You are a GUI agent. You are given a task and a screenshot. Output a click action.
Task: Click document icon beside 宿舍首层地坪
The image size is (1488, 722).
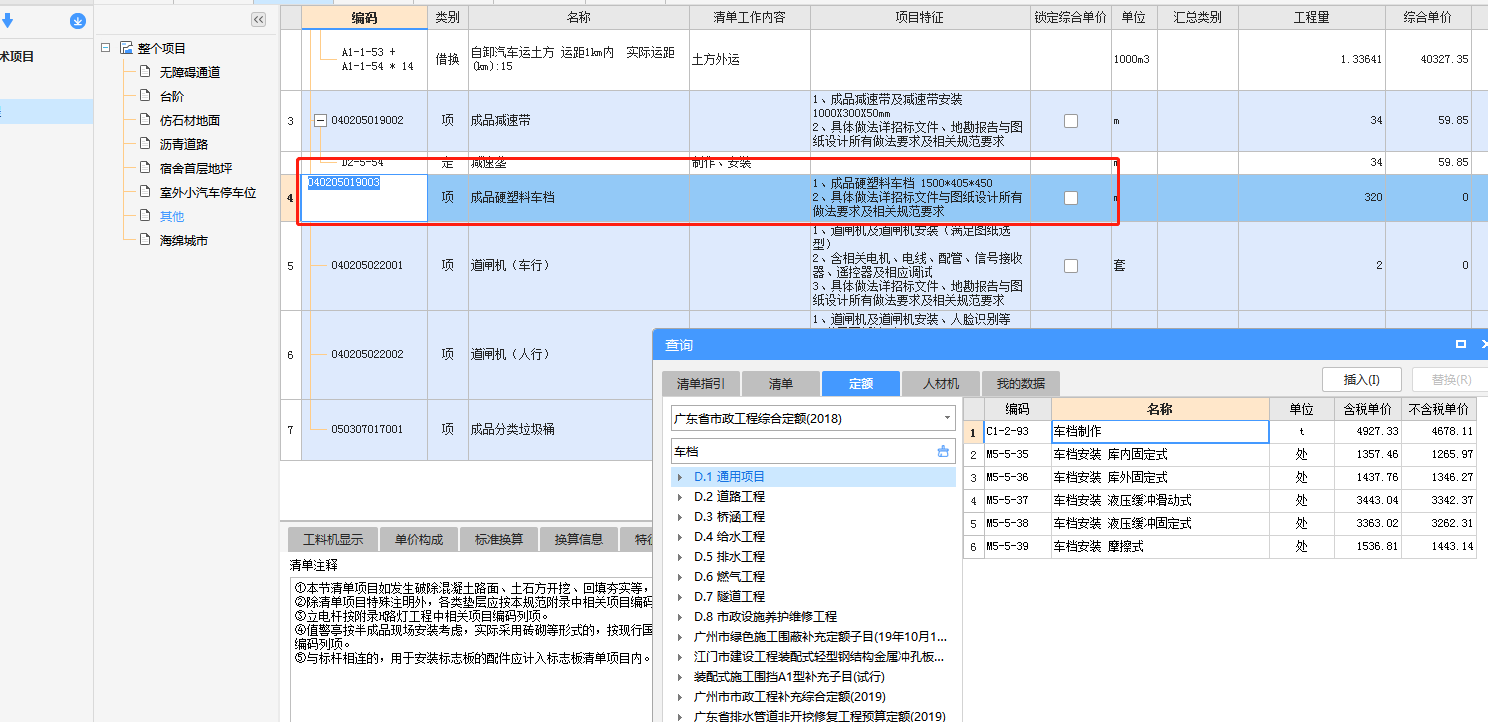point(145,168)
